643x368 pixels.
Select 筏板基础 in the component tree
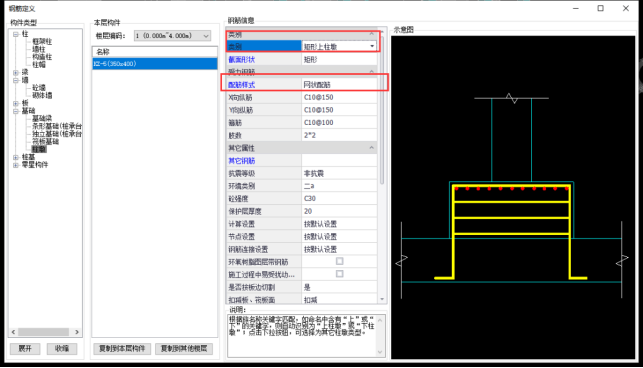click(46, 142)
